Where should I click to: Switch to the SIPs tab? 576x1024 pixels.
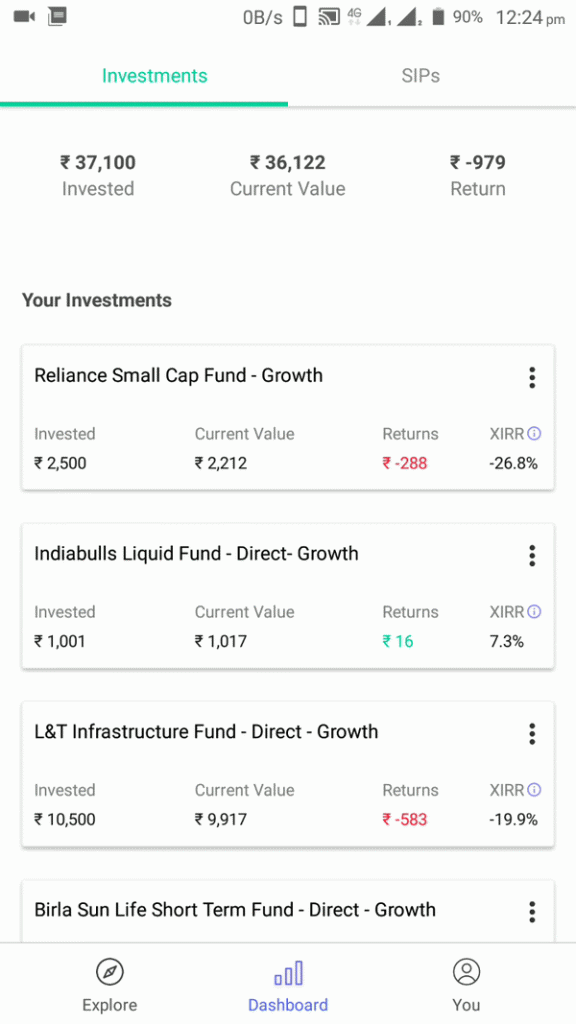pyautogui.click(x=421, y=76)
